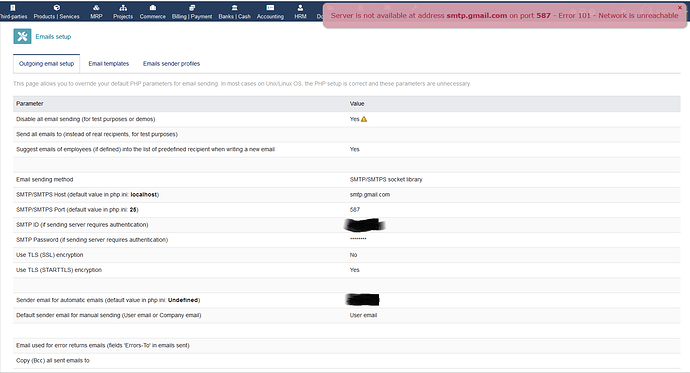Switch to the Email templates tab
The width and height of the screenshot is (690, 373).
pos(109,64)
